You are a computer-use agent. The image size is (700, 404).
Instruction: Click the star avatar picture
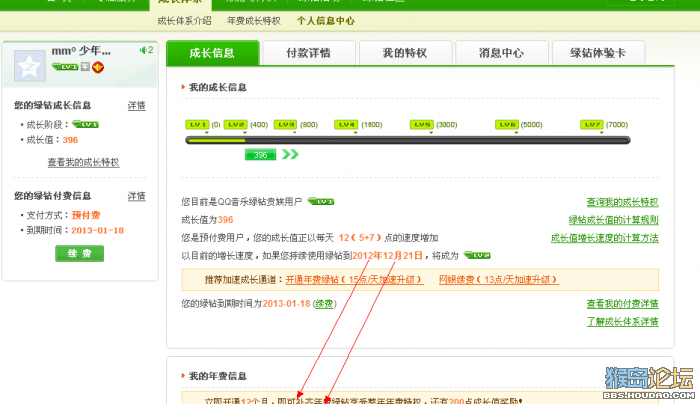(x=29, y=66)
